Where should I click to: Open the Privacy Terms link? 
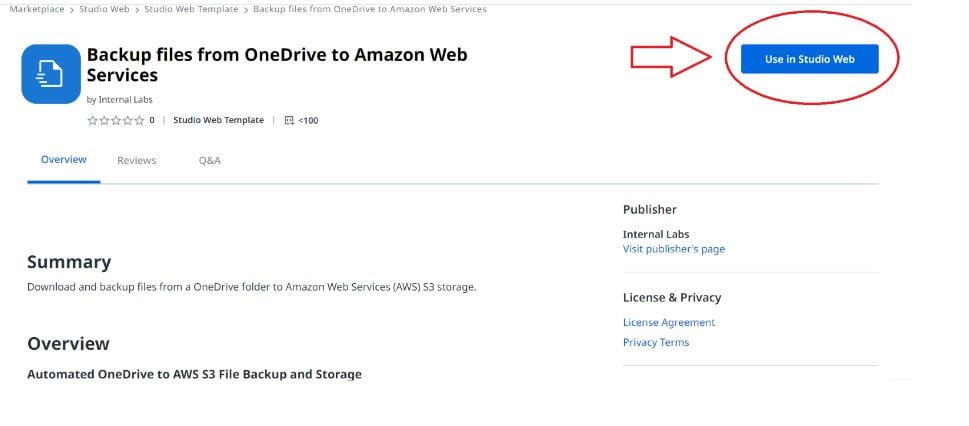pyautogui.click(x=656, y=343)
